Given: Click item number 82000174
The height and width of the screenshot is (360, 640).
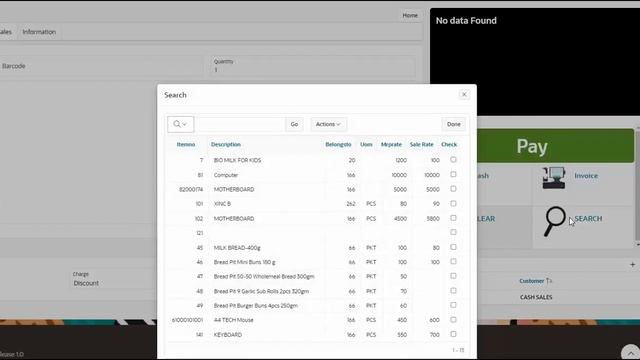Looking at the screenshot, I should 191,189.
